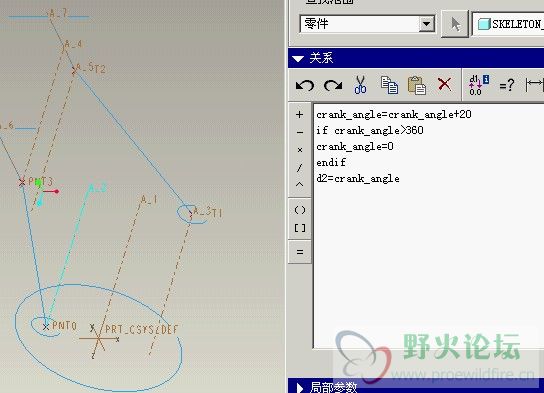This screenshot has height=393, width=544.
Task: Cut selected relation text with scissors
Action: [360, 85]
